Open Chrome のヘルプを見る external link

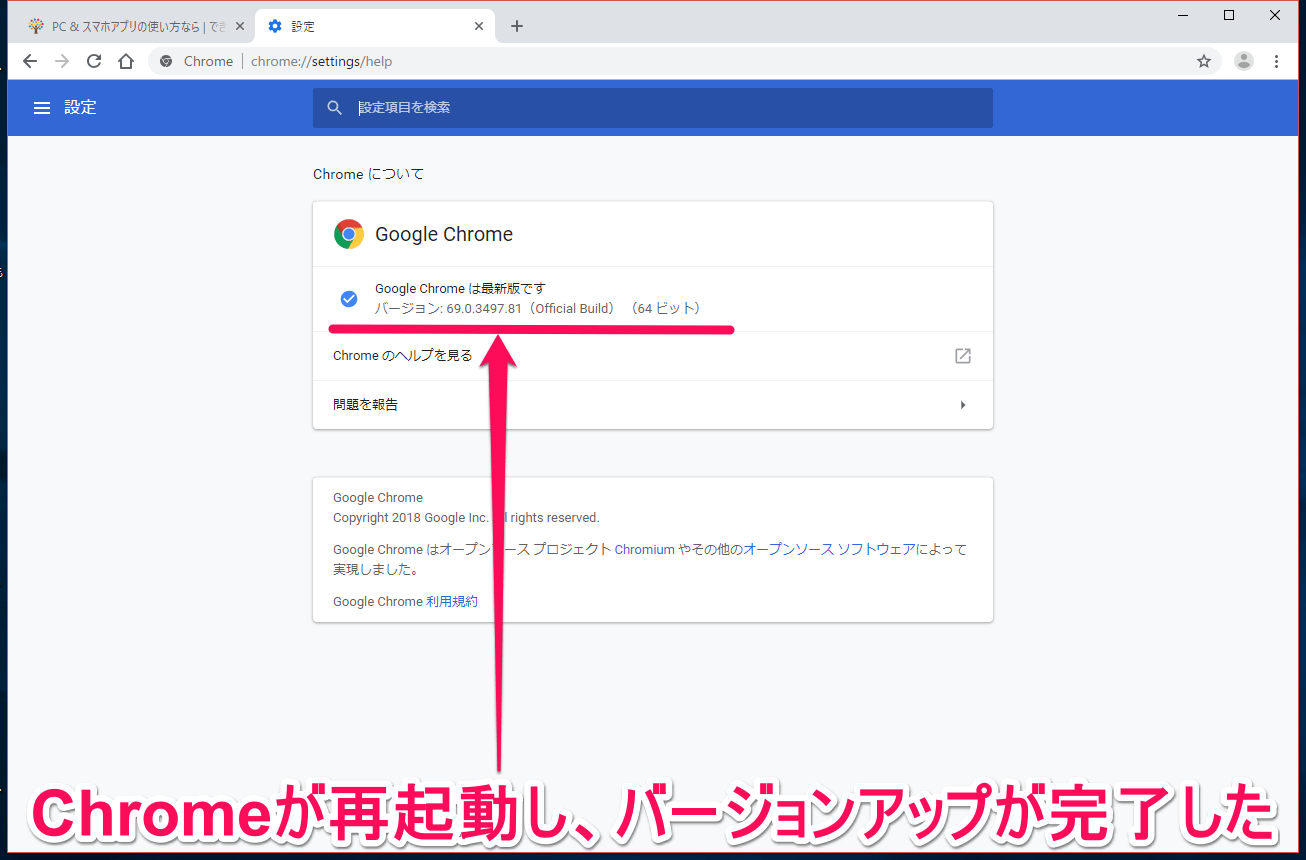(x=653, y=356)
